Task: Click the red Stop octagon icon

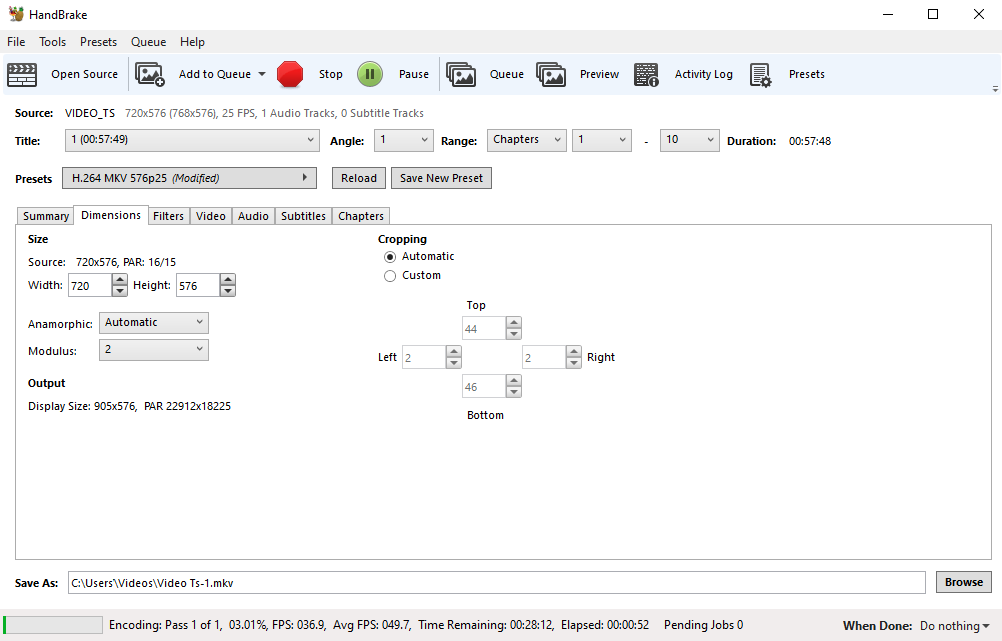Action: pyautogui.click(x=290, y=74)
